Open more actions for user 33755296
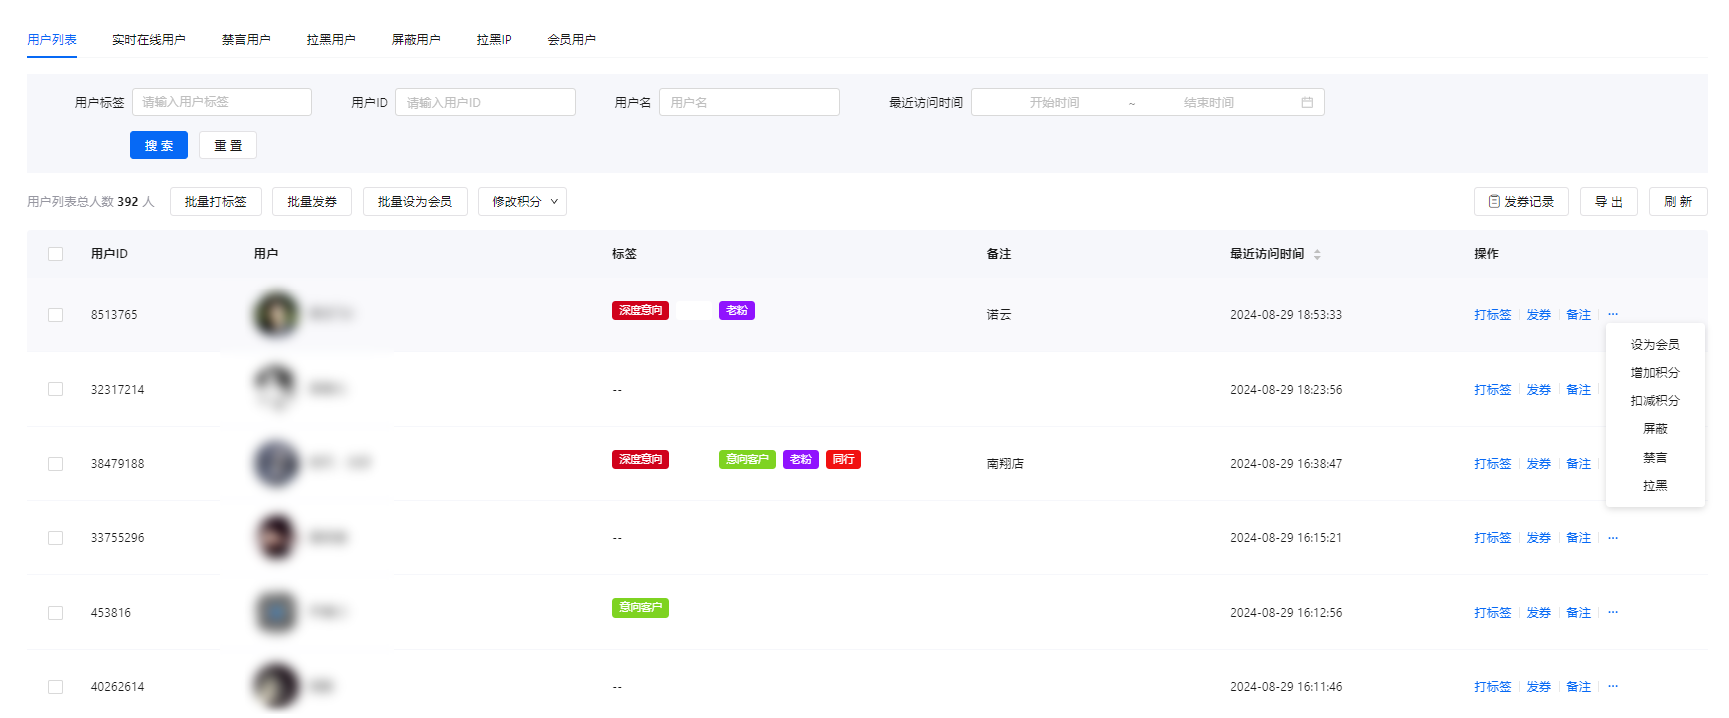The height and width of the screenshot is (718, 1729). pos(1613,538)
